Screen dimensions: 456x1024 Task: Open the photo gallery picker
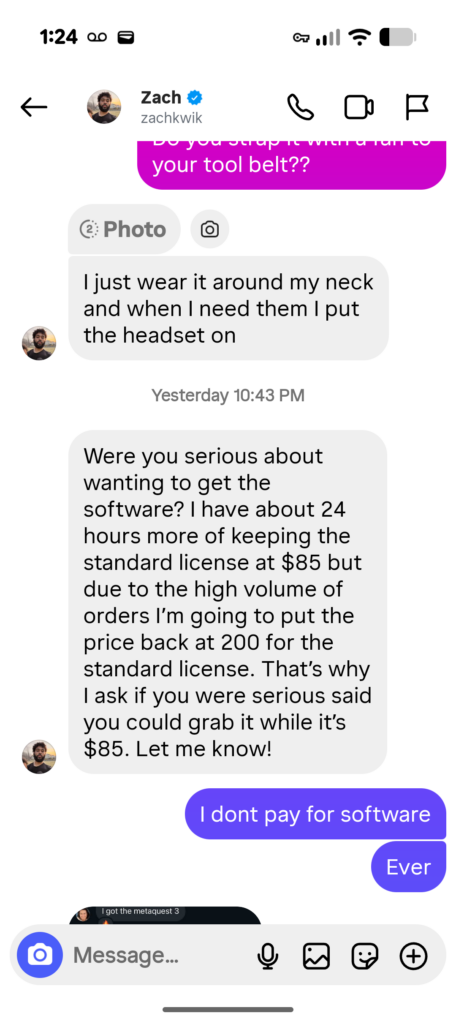[316, 957]
